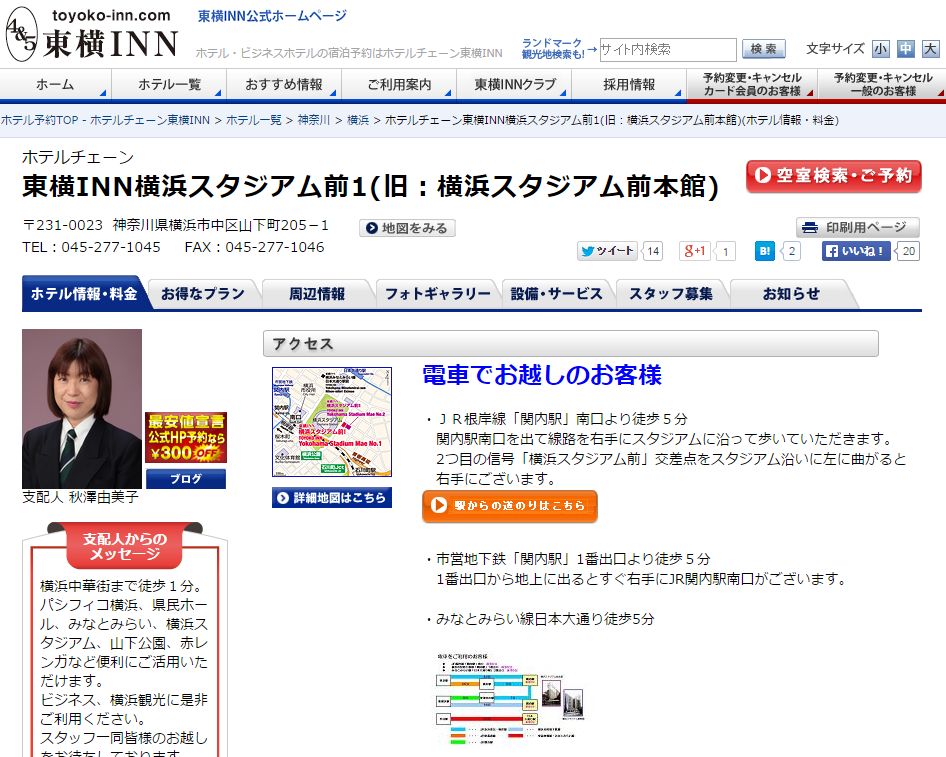
Task: Click breadcrumb link ホテル予約TOP - ホテルチェーン東横INN
Action: pos(105,120)
